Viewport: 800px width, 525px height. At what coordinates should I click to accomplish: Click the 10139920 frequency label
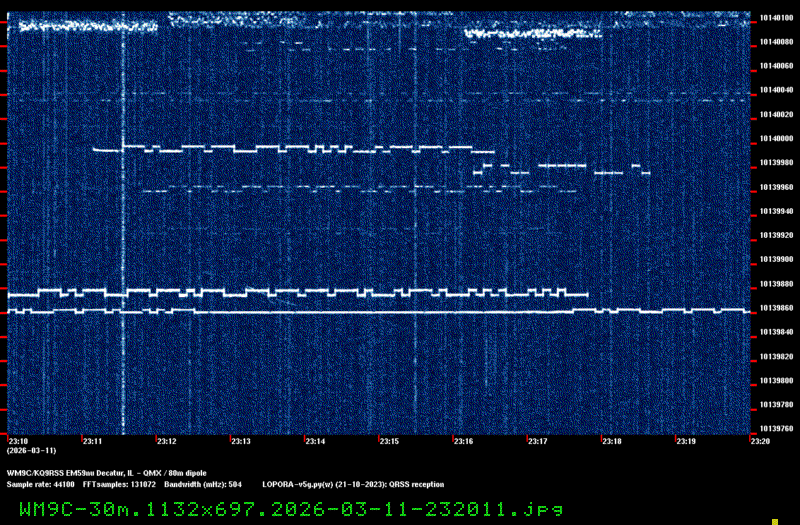[x=776, y=235]
